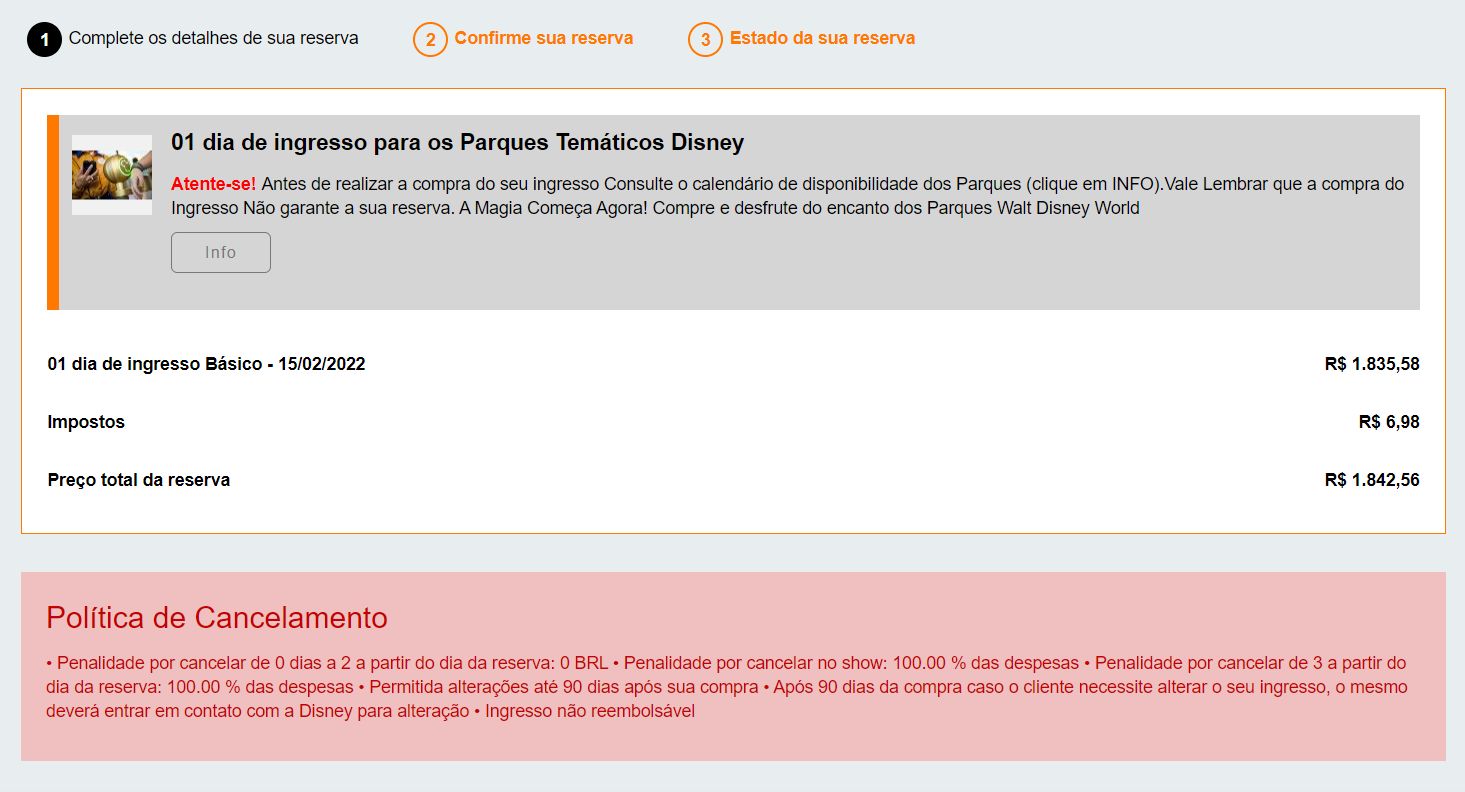Click the ticket price R$ 1.835,58
Viewport: 1465px width, 792px height.
pos(1371,364)
